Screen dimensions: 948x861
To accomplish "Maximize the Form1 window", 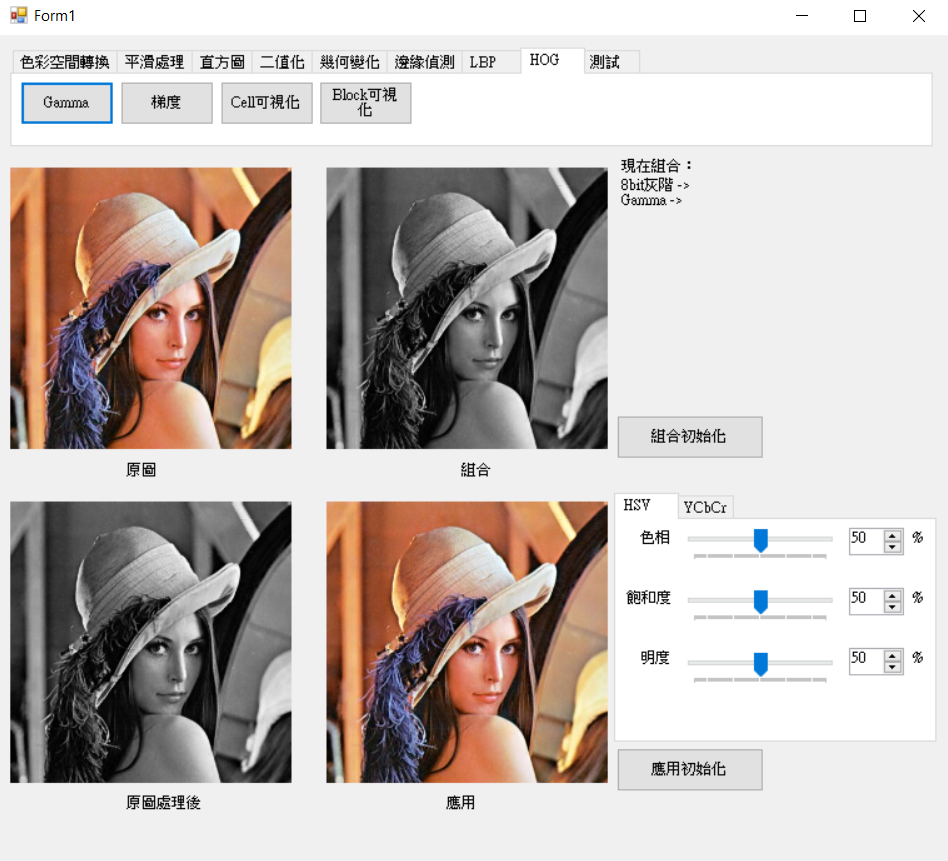I will [x=860, y=16].
